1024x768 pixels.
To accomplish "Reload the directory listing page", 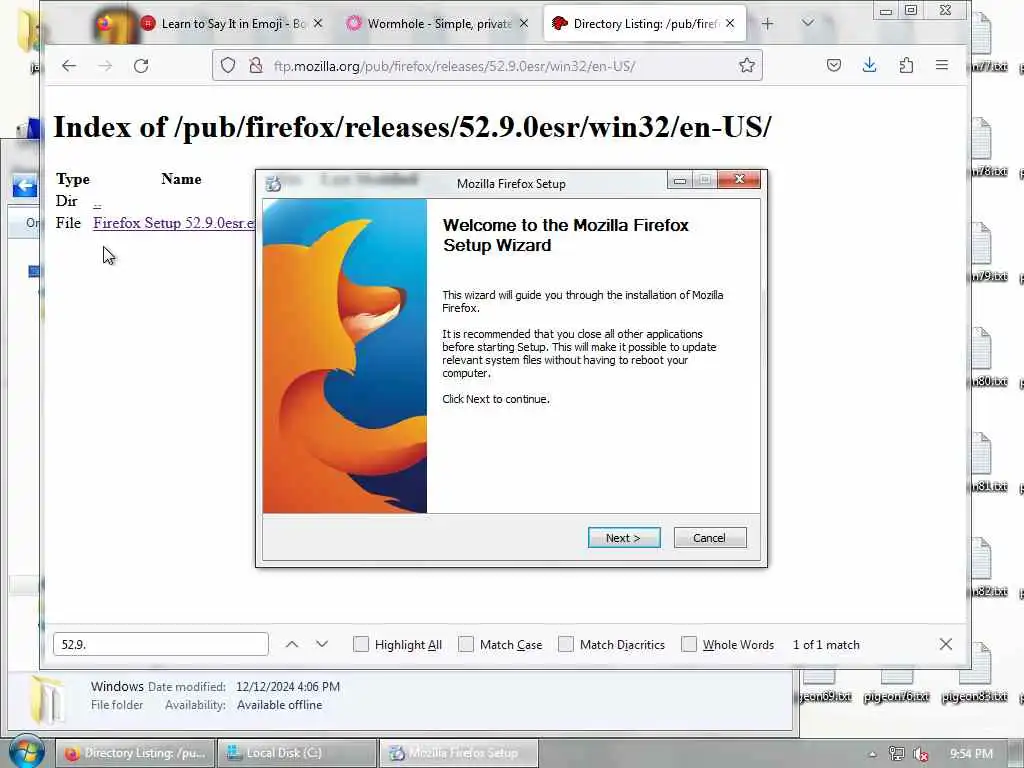I will click(141, 65).
